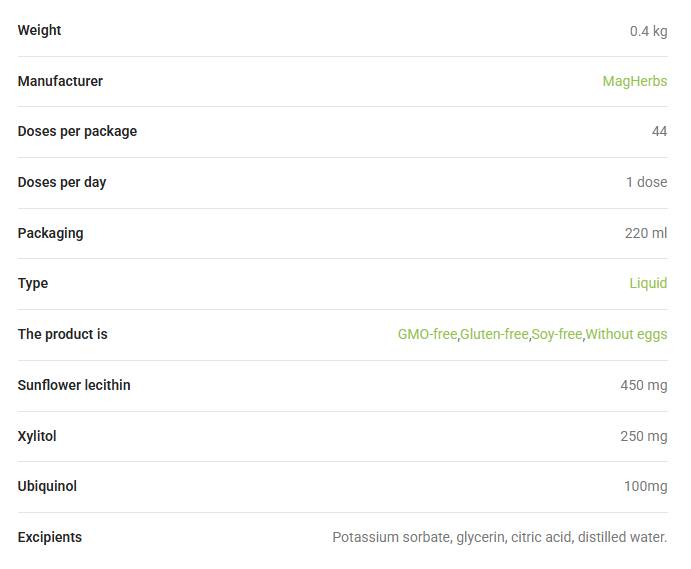Click the Sunflower lecithin label
The height and width of the screenshot is (569, 691).
74,385
